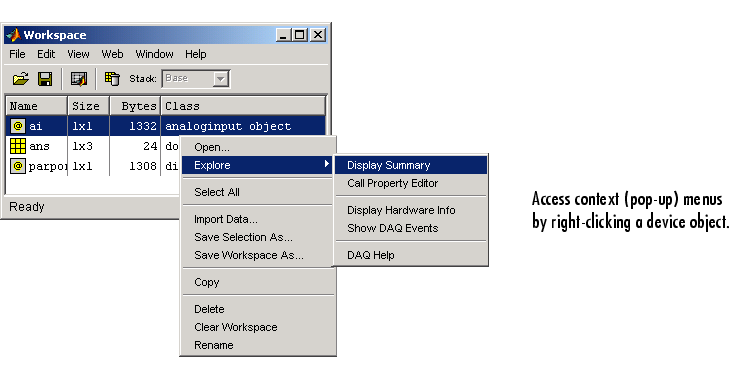Click the Load Data open-folder icon

pyautogui.click(x=21, y=78)
